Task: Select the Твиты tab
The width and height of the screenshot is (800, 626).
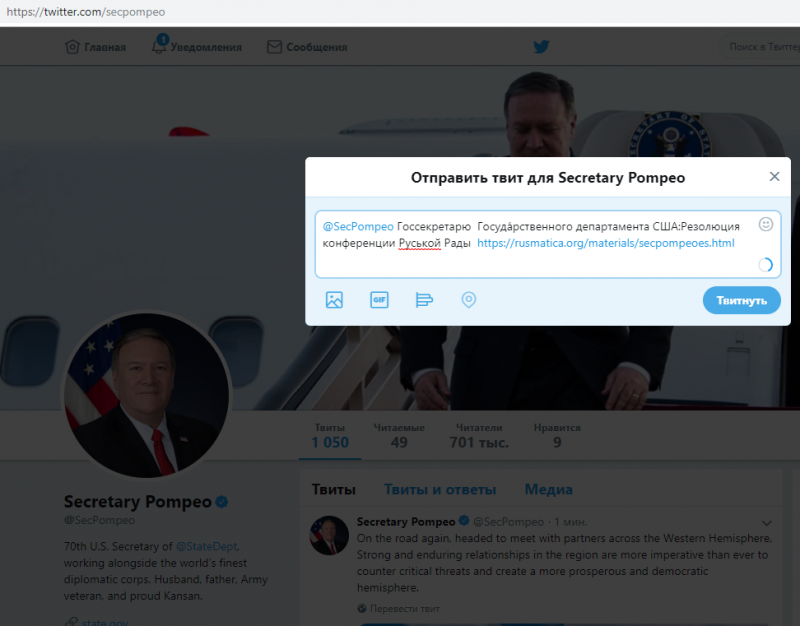Action: click(x=334, y=489)
